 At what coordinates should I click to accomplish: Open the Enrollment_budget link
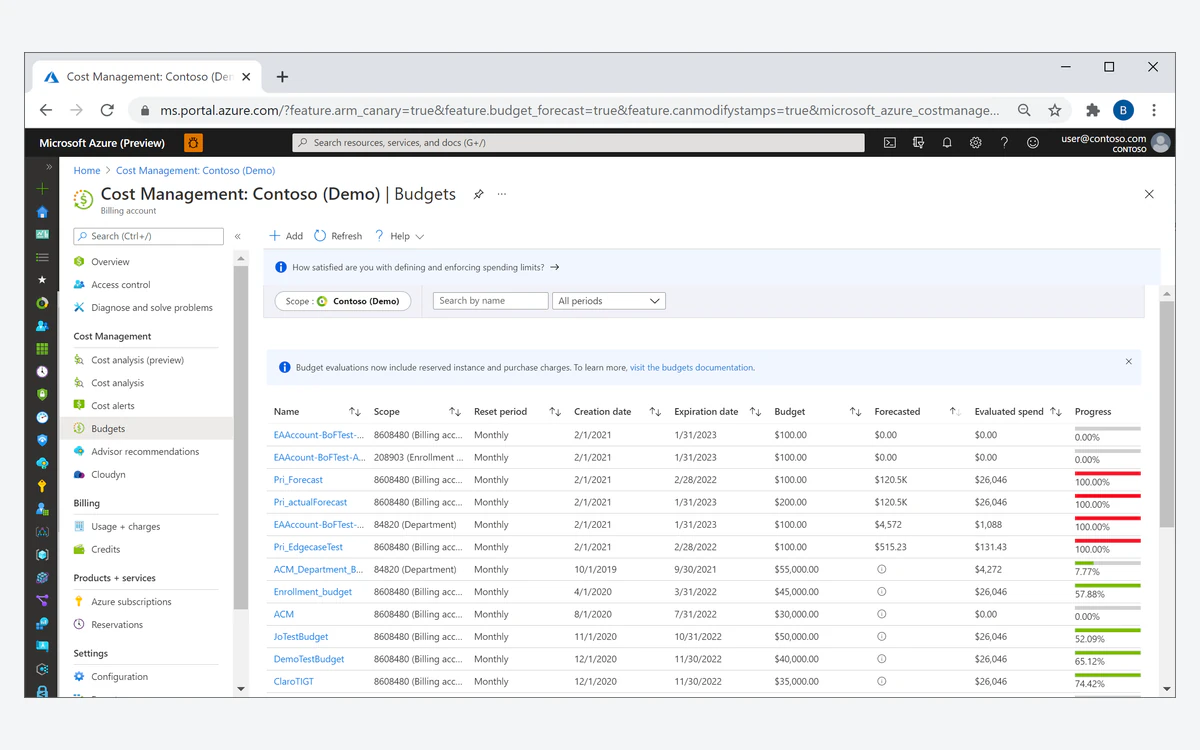tap(313, 592)
